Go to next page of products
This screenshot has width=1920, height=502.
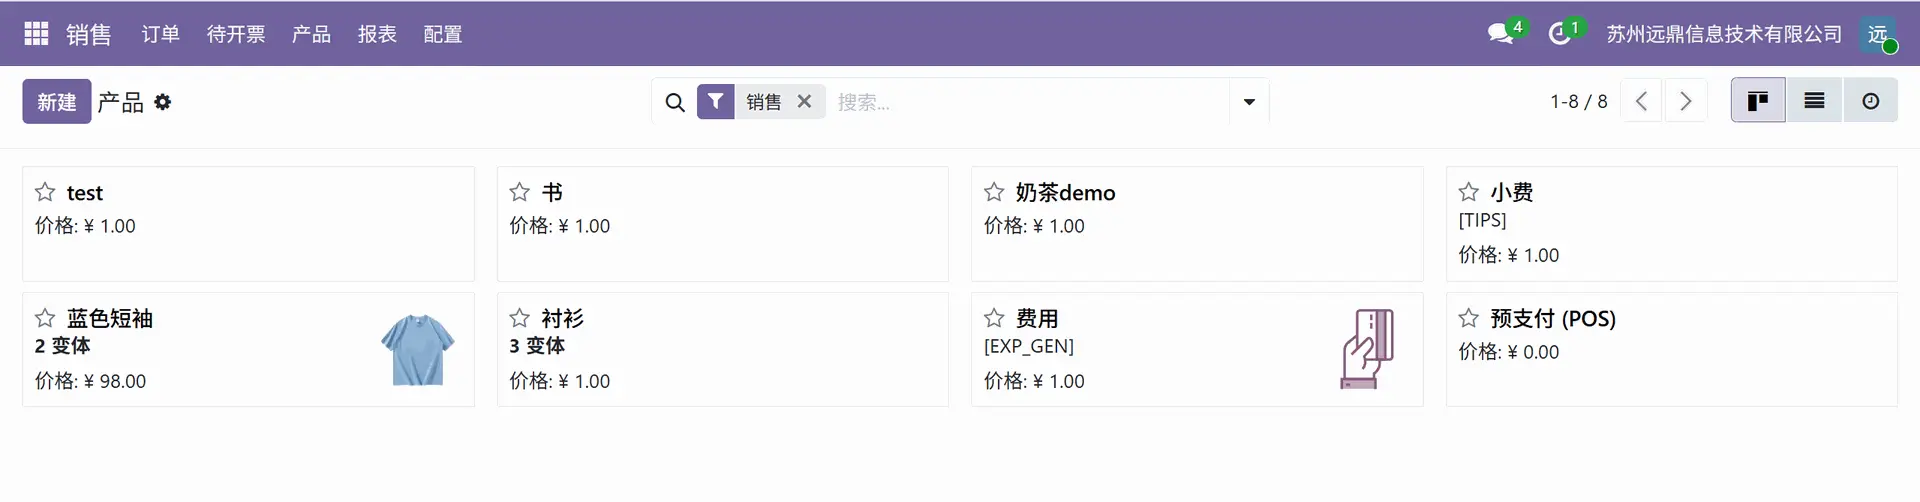tap(1686, 101)
